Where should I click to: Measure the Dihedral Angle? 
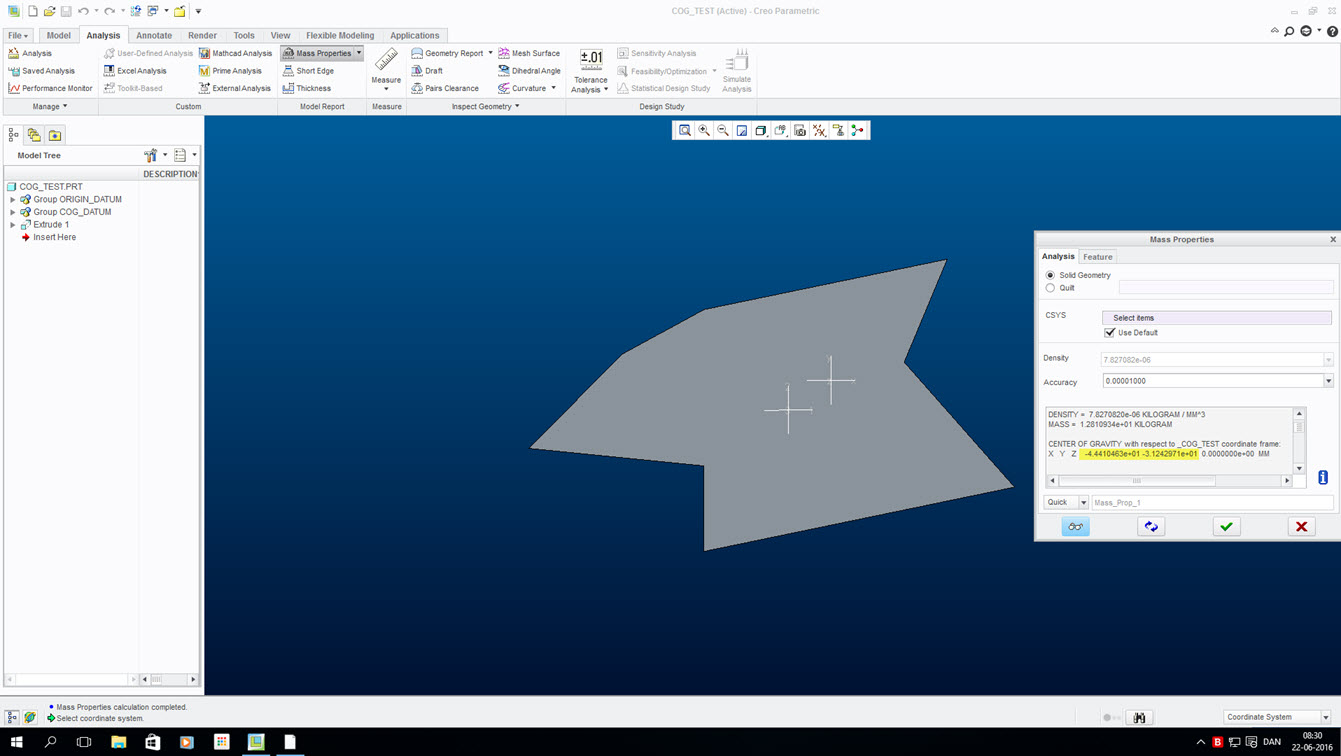pyautogui.click(x=529, y=71)
